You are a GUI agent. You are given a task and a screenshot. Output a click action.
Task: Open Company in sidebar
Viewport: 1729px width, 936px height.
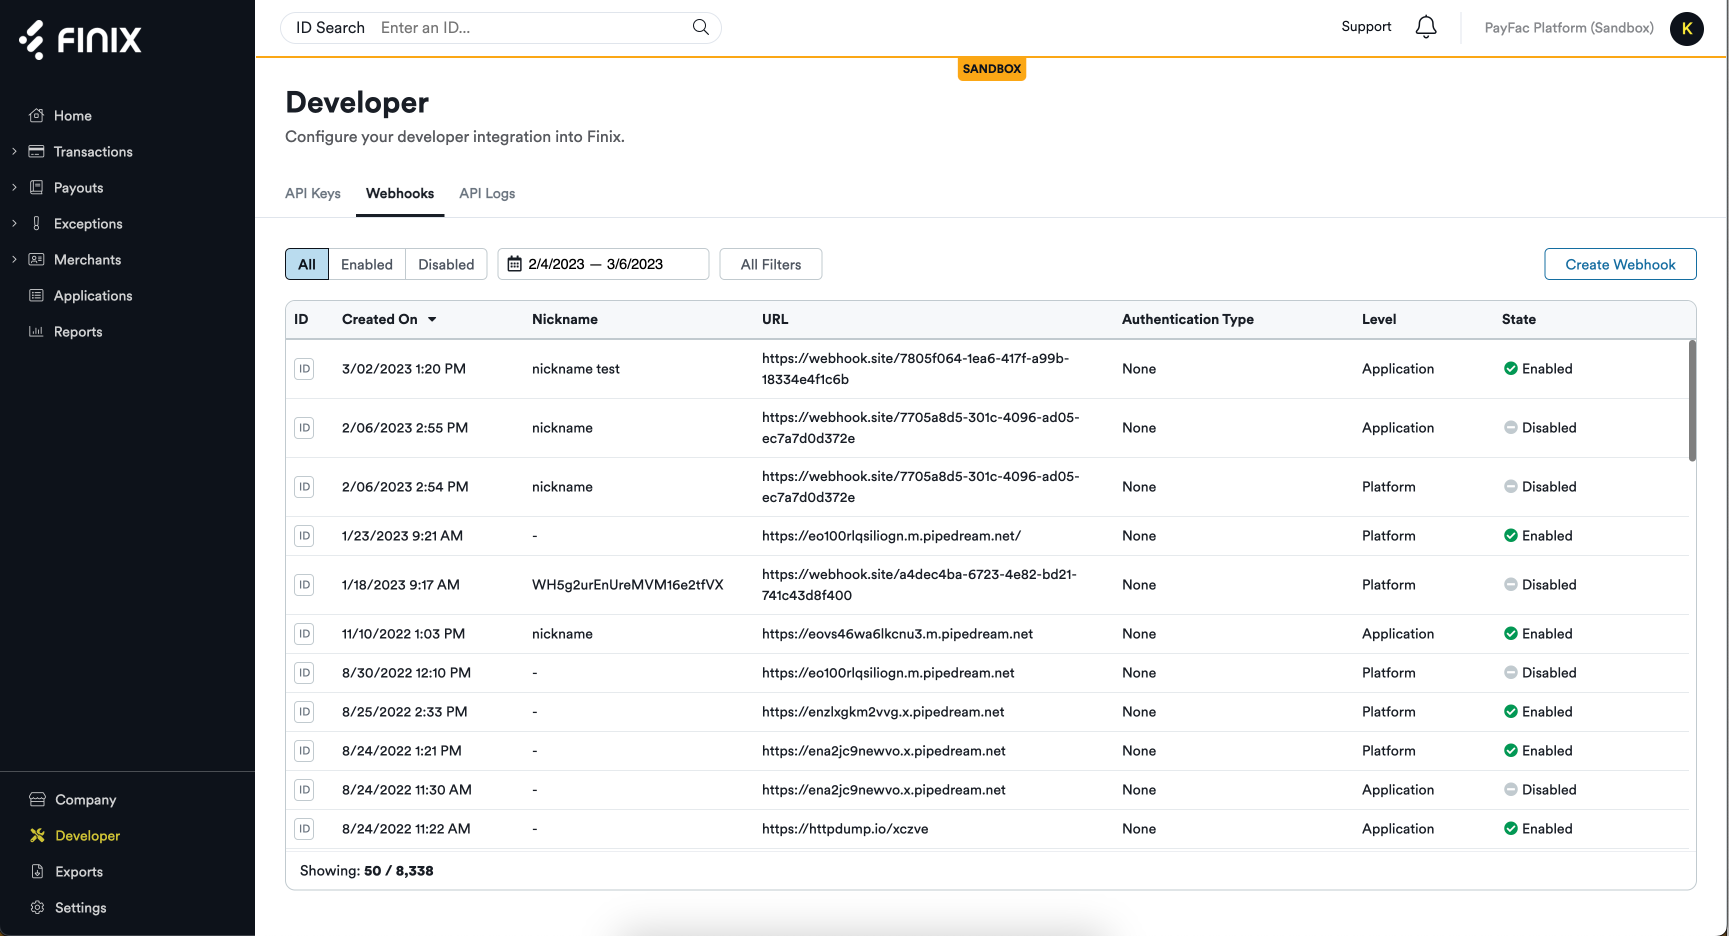[x=86, y=799]
